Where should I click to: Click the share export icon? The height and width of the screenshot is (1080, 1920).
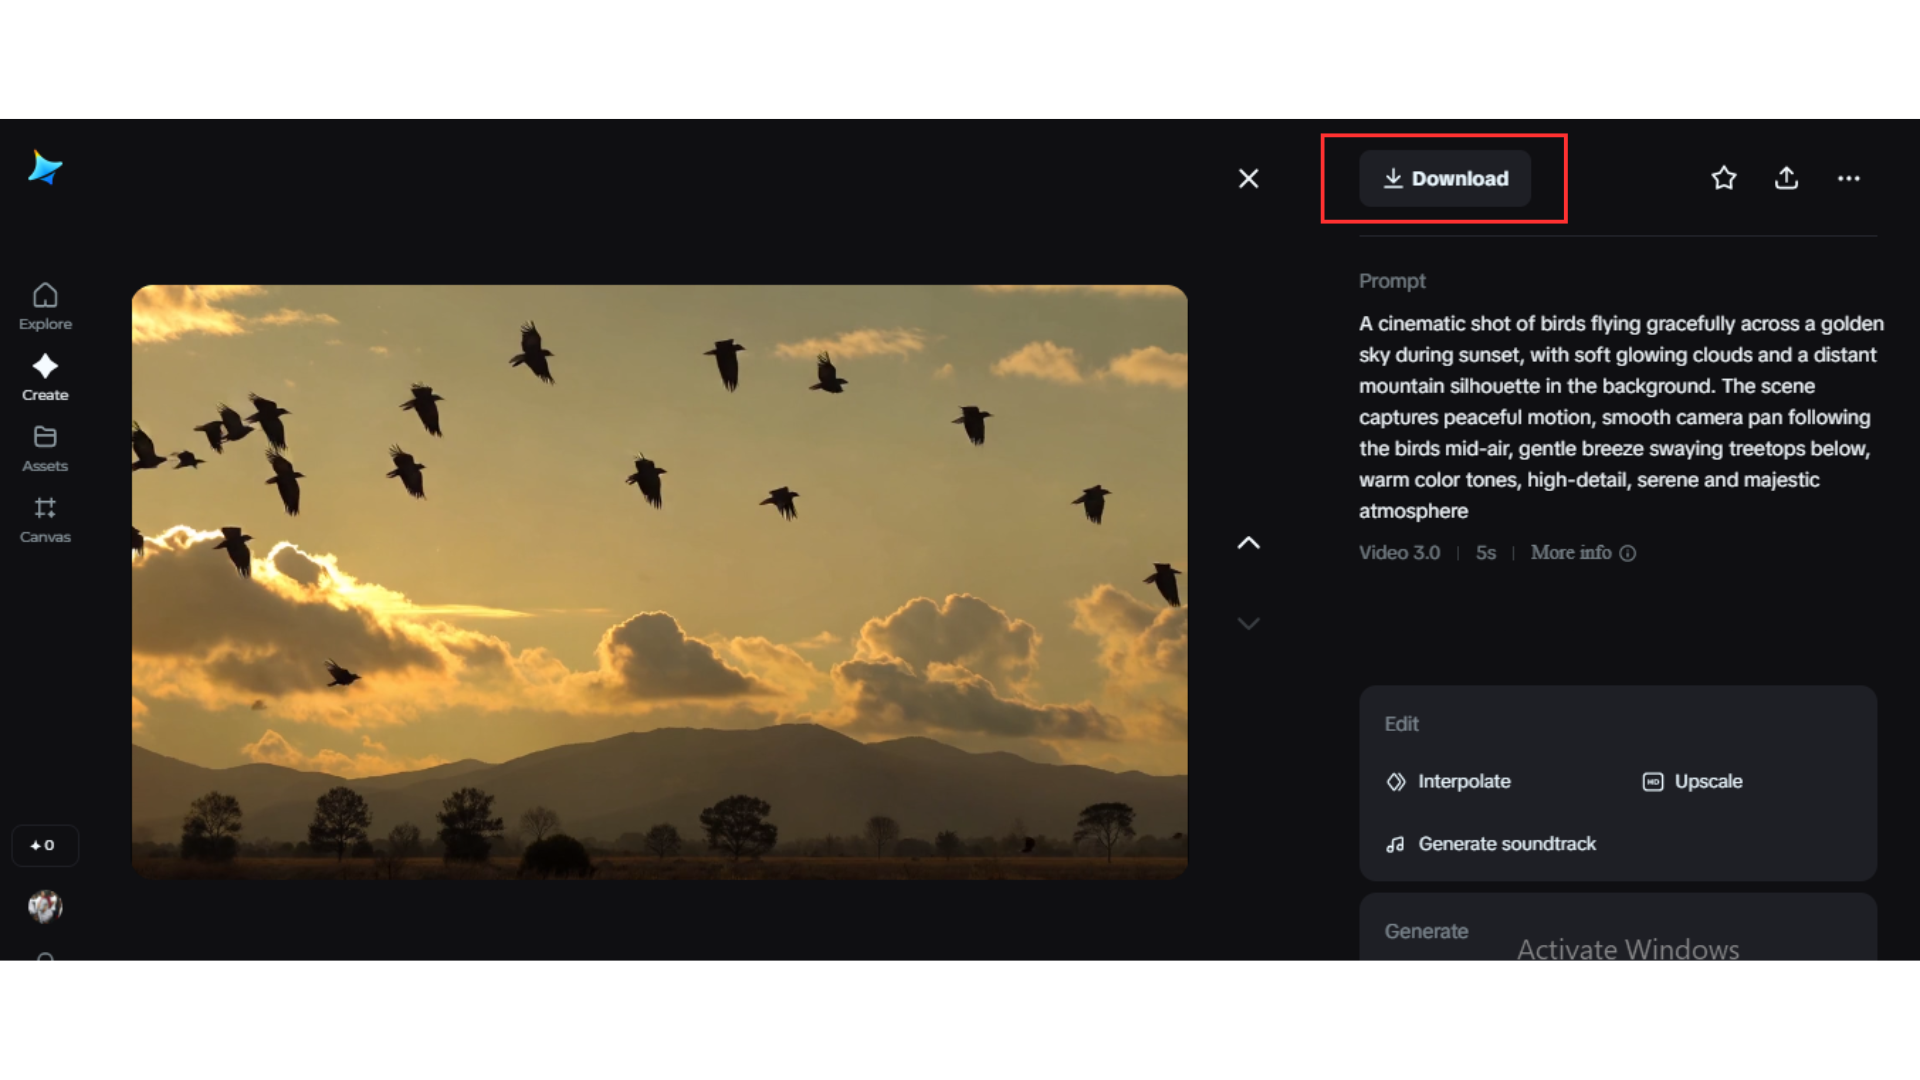click(x=1786, y=178)
